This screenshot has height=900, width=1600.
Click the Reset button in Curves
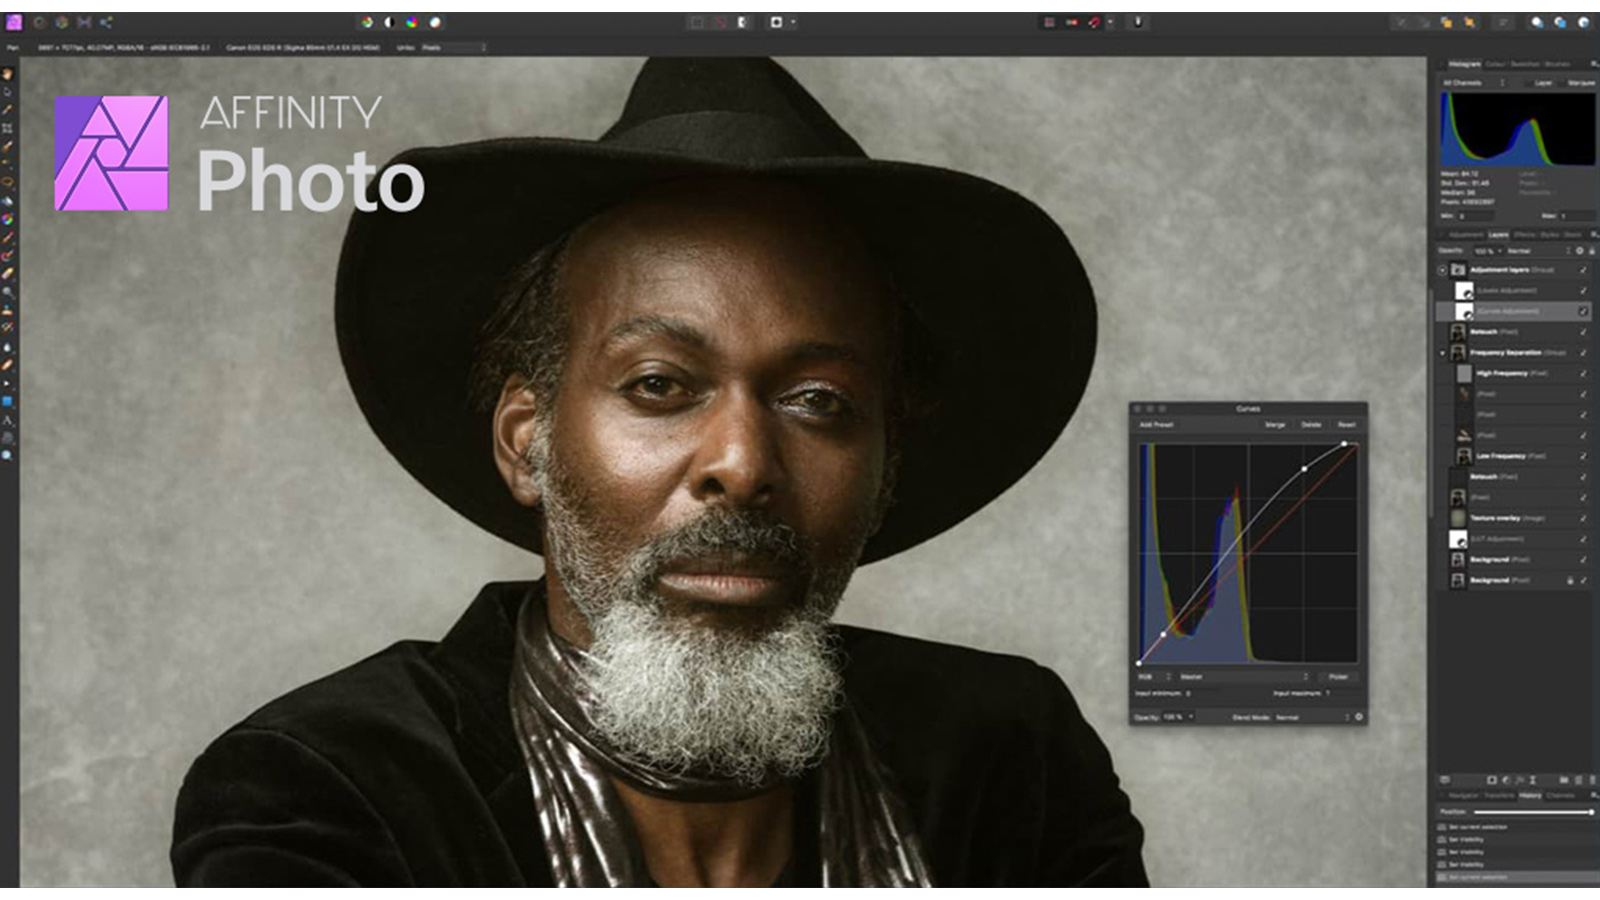(1347, 425)
